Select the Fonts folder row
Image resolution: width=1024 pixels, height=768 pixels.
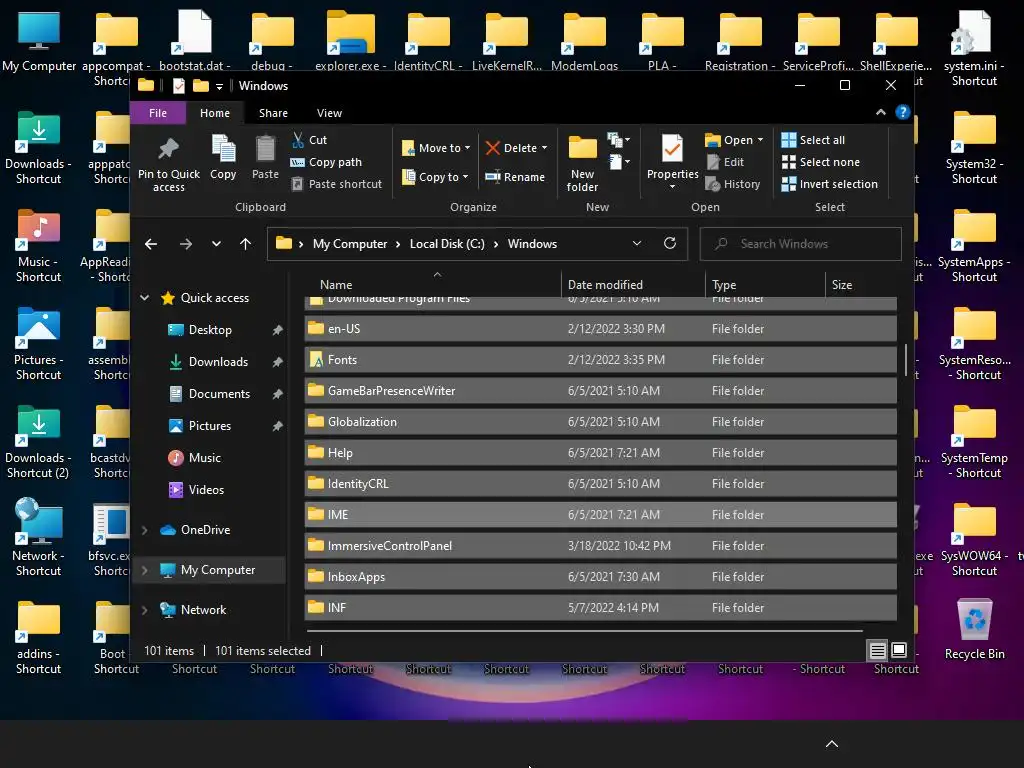coord(600,360)
